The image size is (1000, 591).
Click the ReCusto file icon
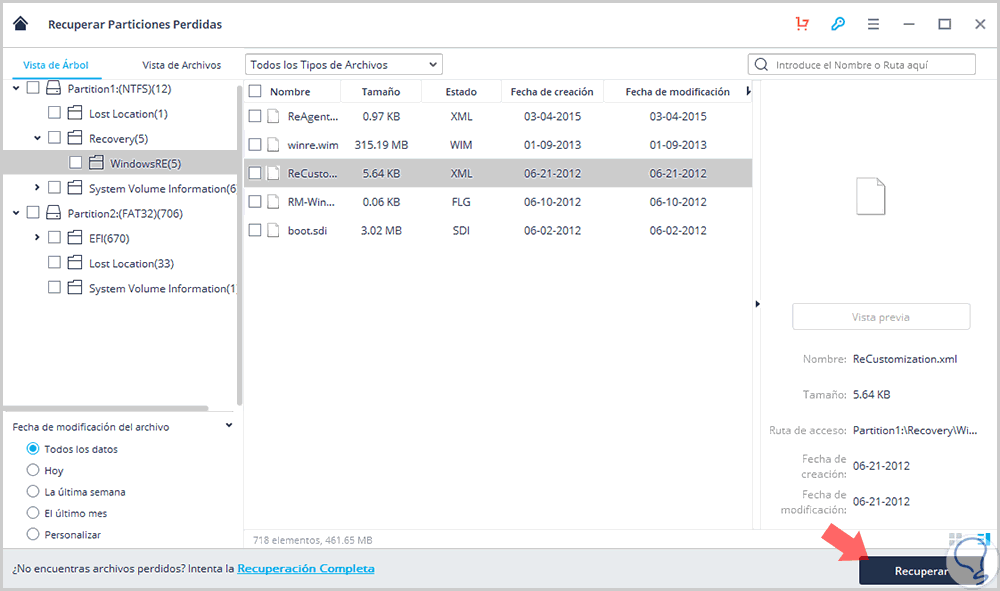[273, 173]
